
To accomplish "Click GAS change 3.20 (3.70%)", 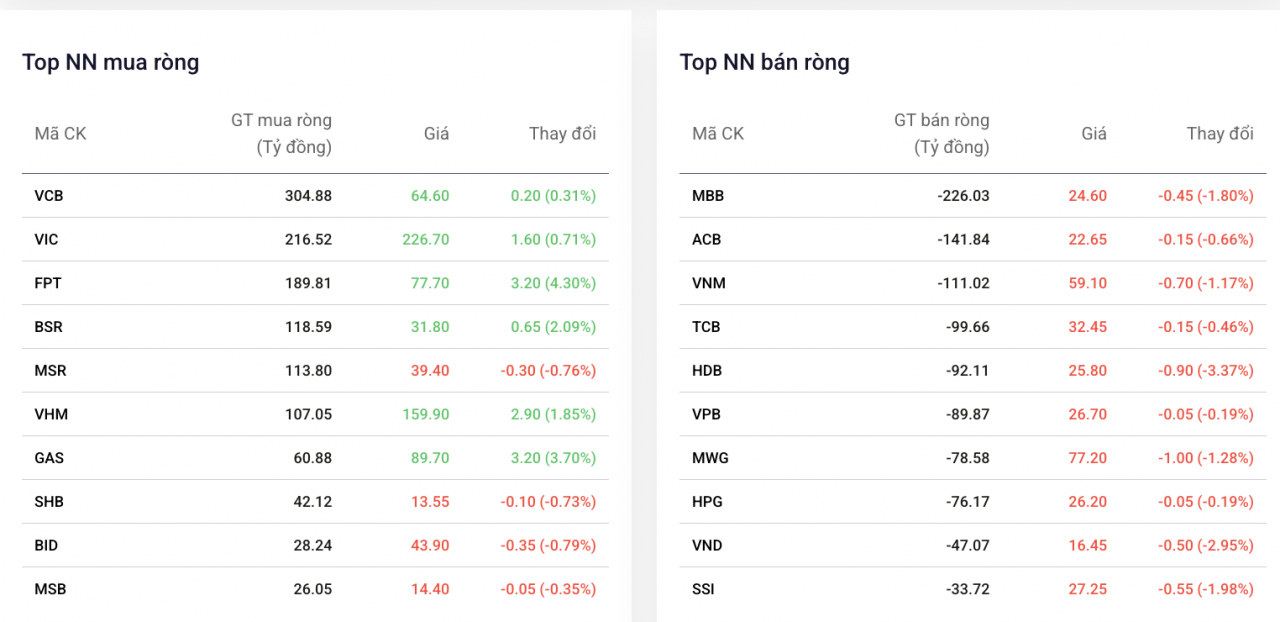I will click(553, 458).
